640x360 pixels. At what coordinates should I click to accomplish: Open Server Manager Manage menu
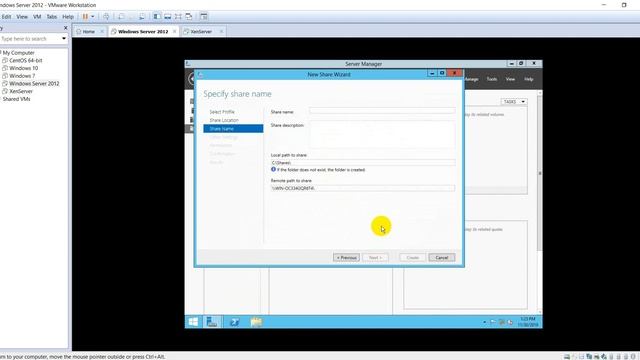(x=471, y=79)
